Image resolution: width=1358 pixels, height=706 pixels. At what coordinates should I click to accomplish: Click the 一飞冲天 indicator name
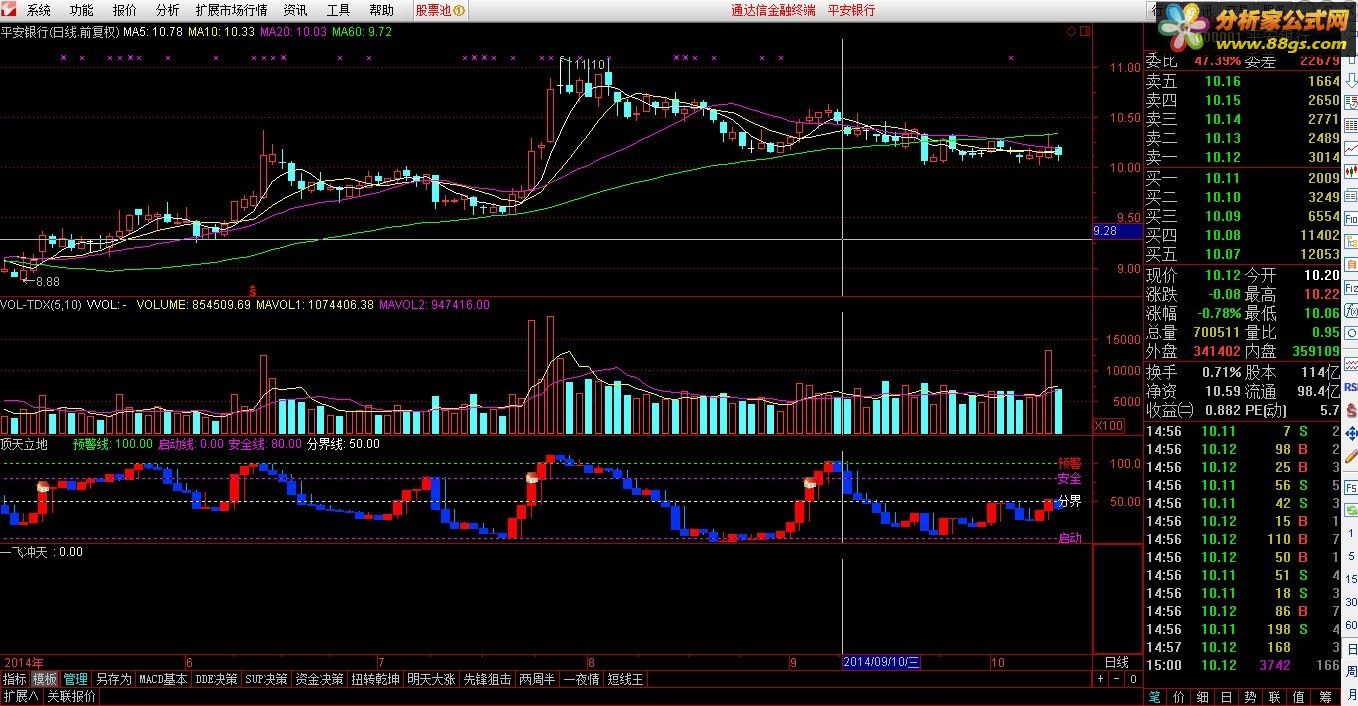click(x=24, y=552)
